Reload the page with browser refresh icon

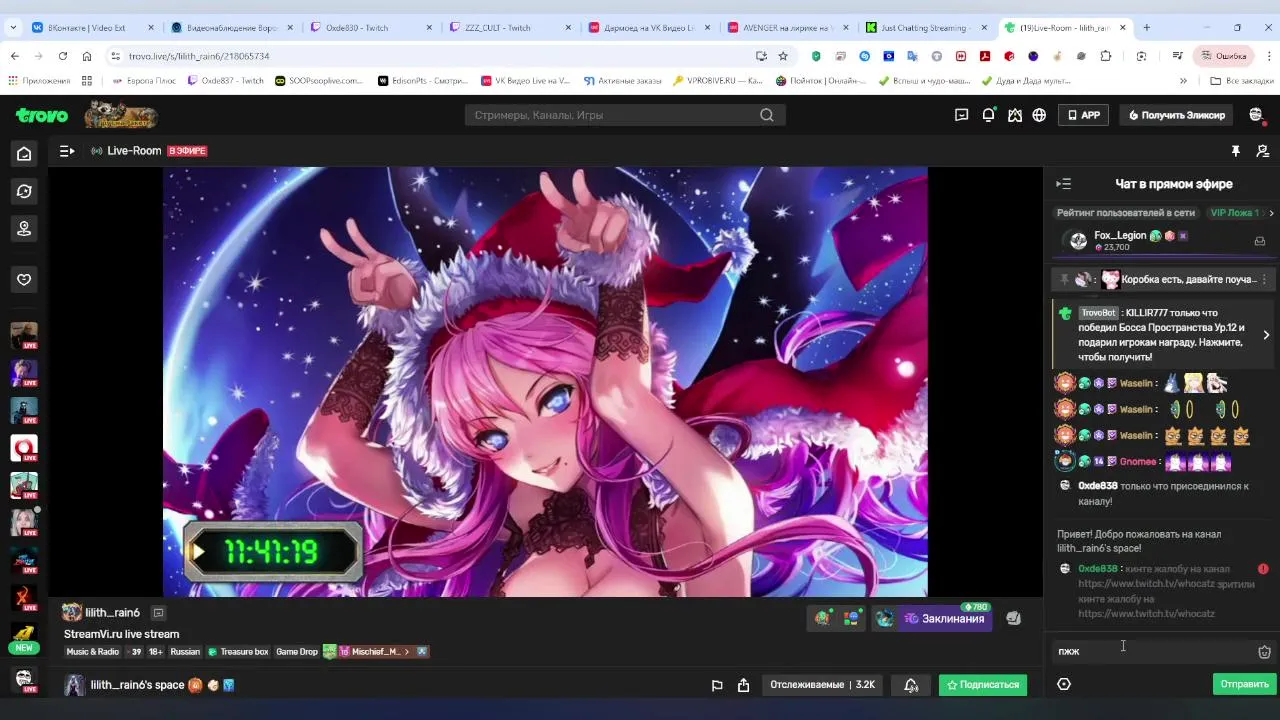[x=63, y=56]
